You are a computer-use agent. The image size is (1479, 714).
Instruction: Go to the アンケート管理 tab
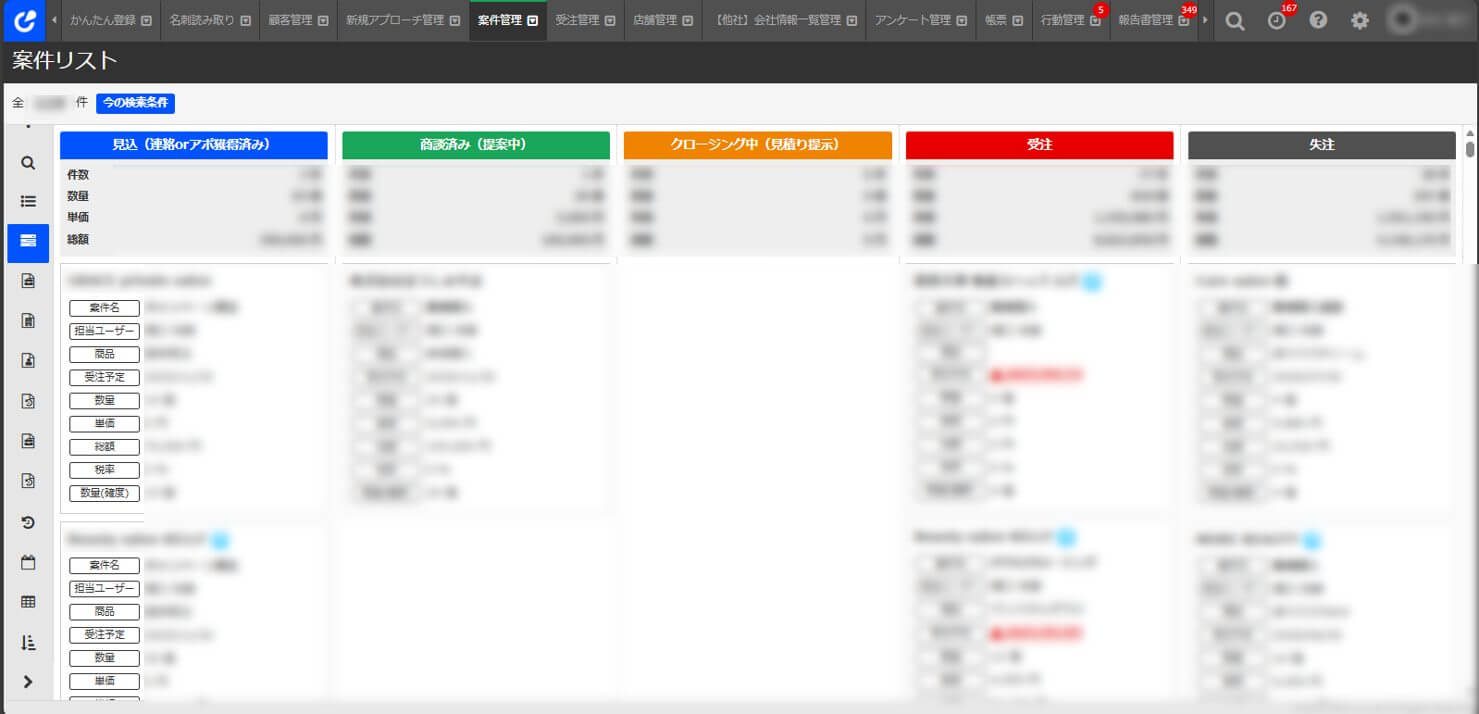[x=912, y=20]
